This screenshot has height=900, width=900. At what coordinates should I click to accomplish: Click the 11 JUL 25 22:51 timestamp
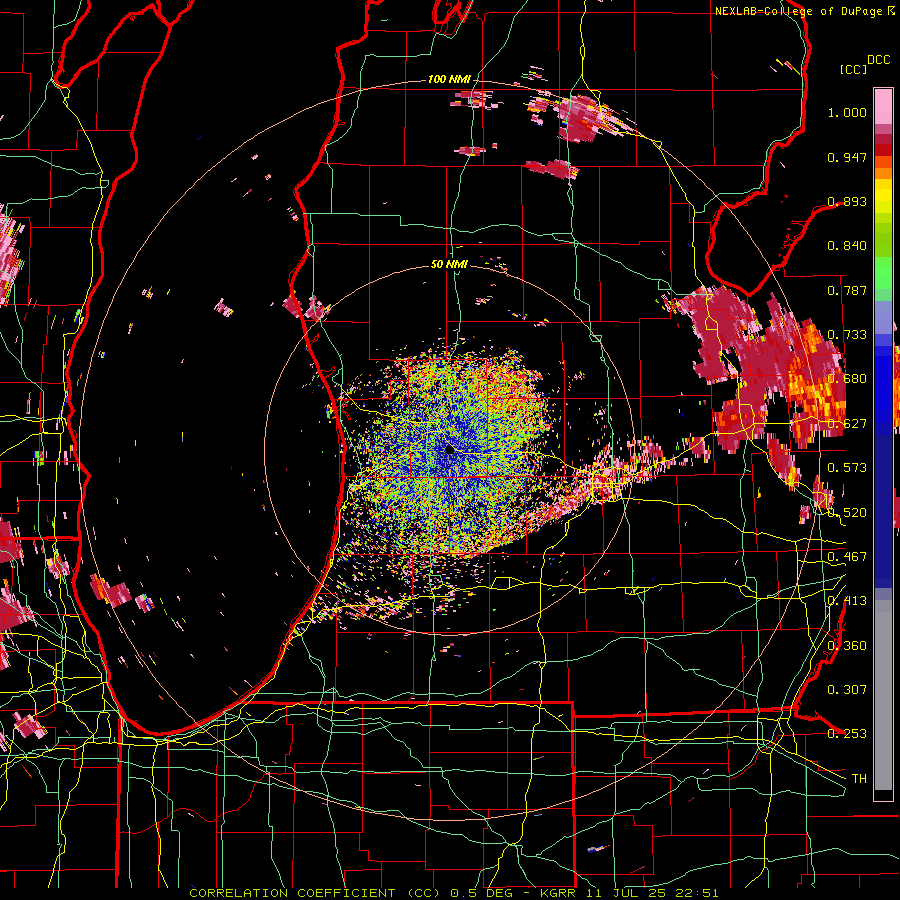tap(653, 893)
